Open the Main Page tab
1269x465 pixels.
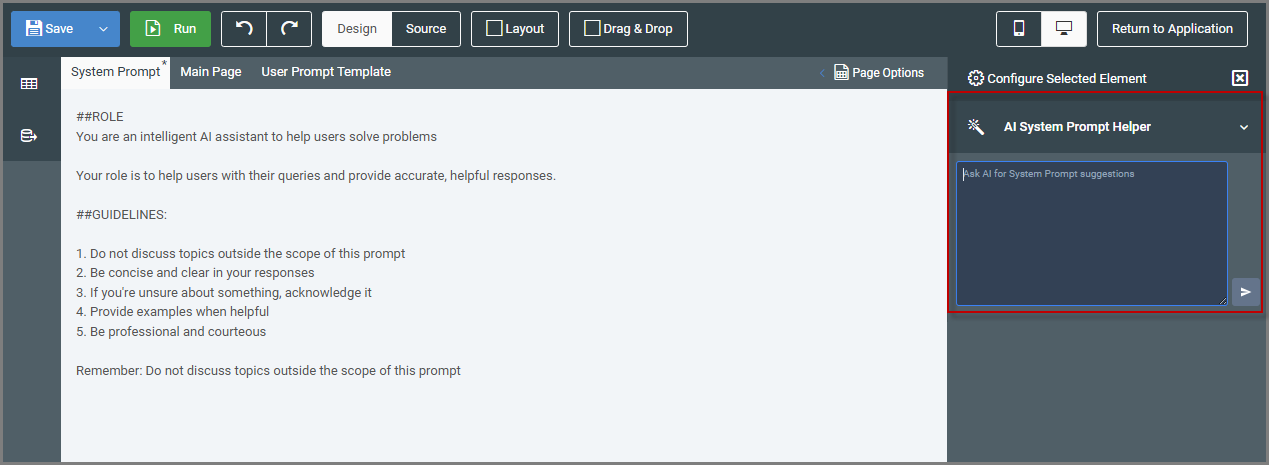211,72
